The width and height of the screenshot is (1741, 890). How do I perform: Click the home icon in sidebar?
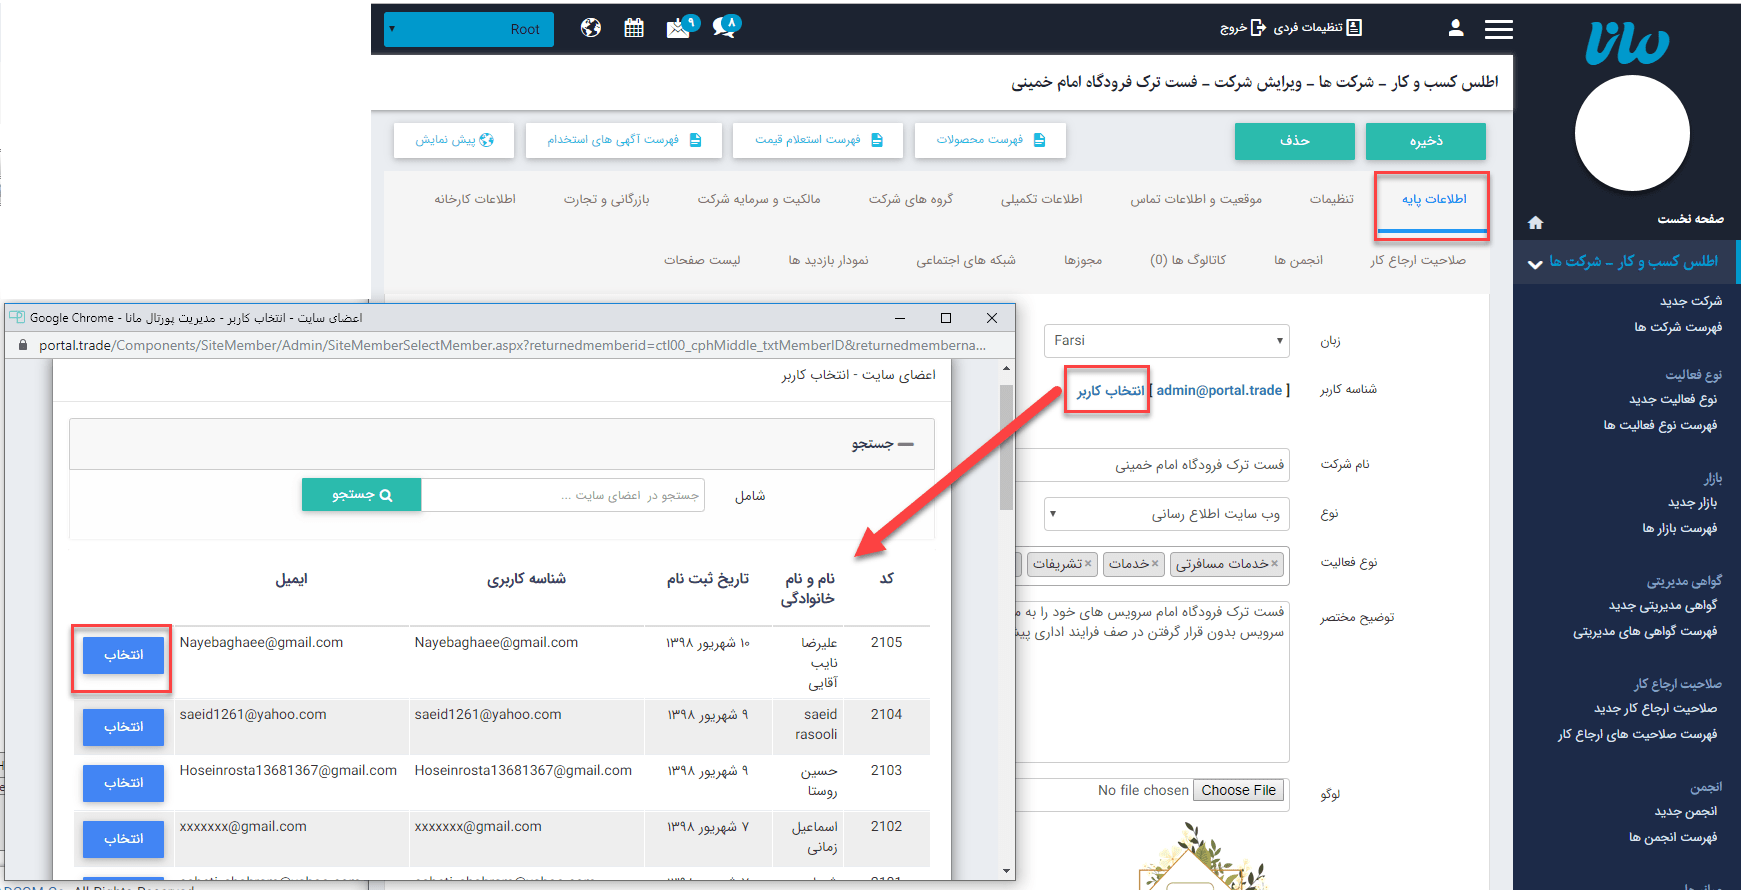tap(1536, 222)
